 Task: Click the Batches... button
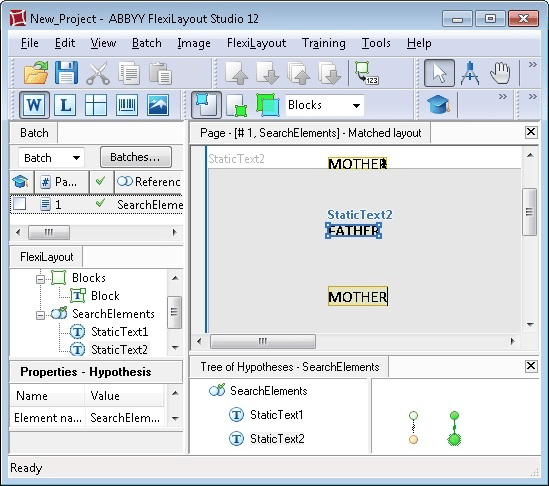135,157
